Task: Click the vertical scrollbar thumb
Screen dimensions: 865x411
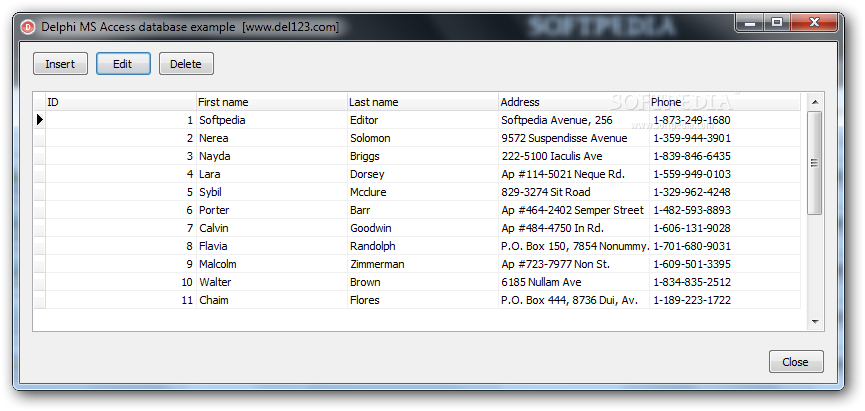Action: (x=814, y=163)
